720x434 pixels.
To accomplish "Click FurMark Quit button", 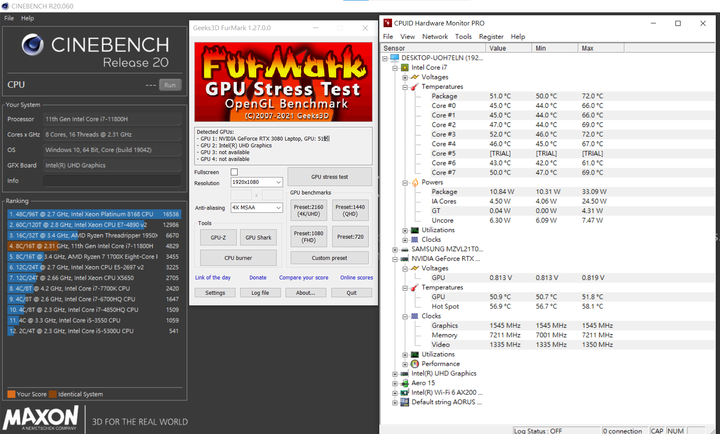I will click(x=351, y=293).
